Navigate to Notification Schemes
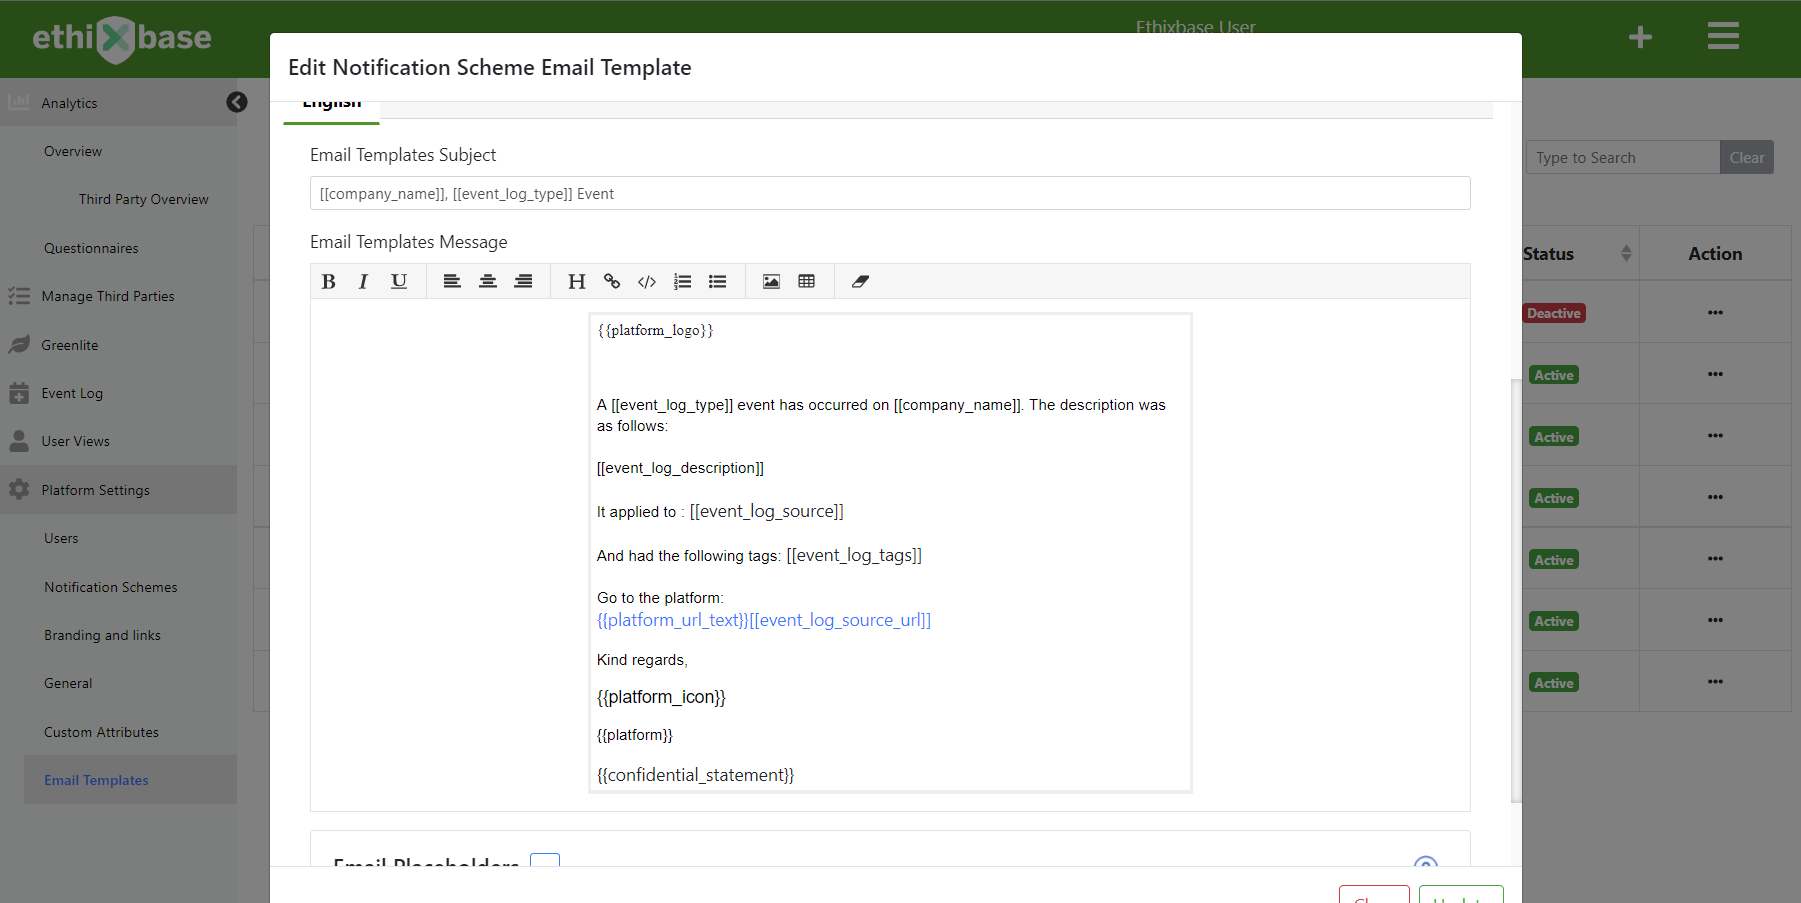Viewport: 1801px width, 903px height. (111, 587)
